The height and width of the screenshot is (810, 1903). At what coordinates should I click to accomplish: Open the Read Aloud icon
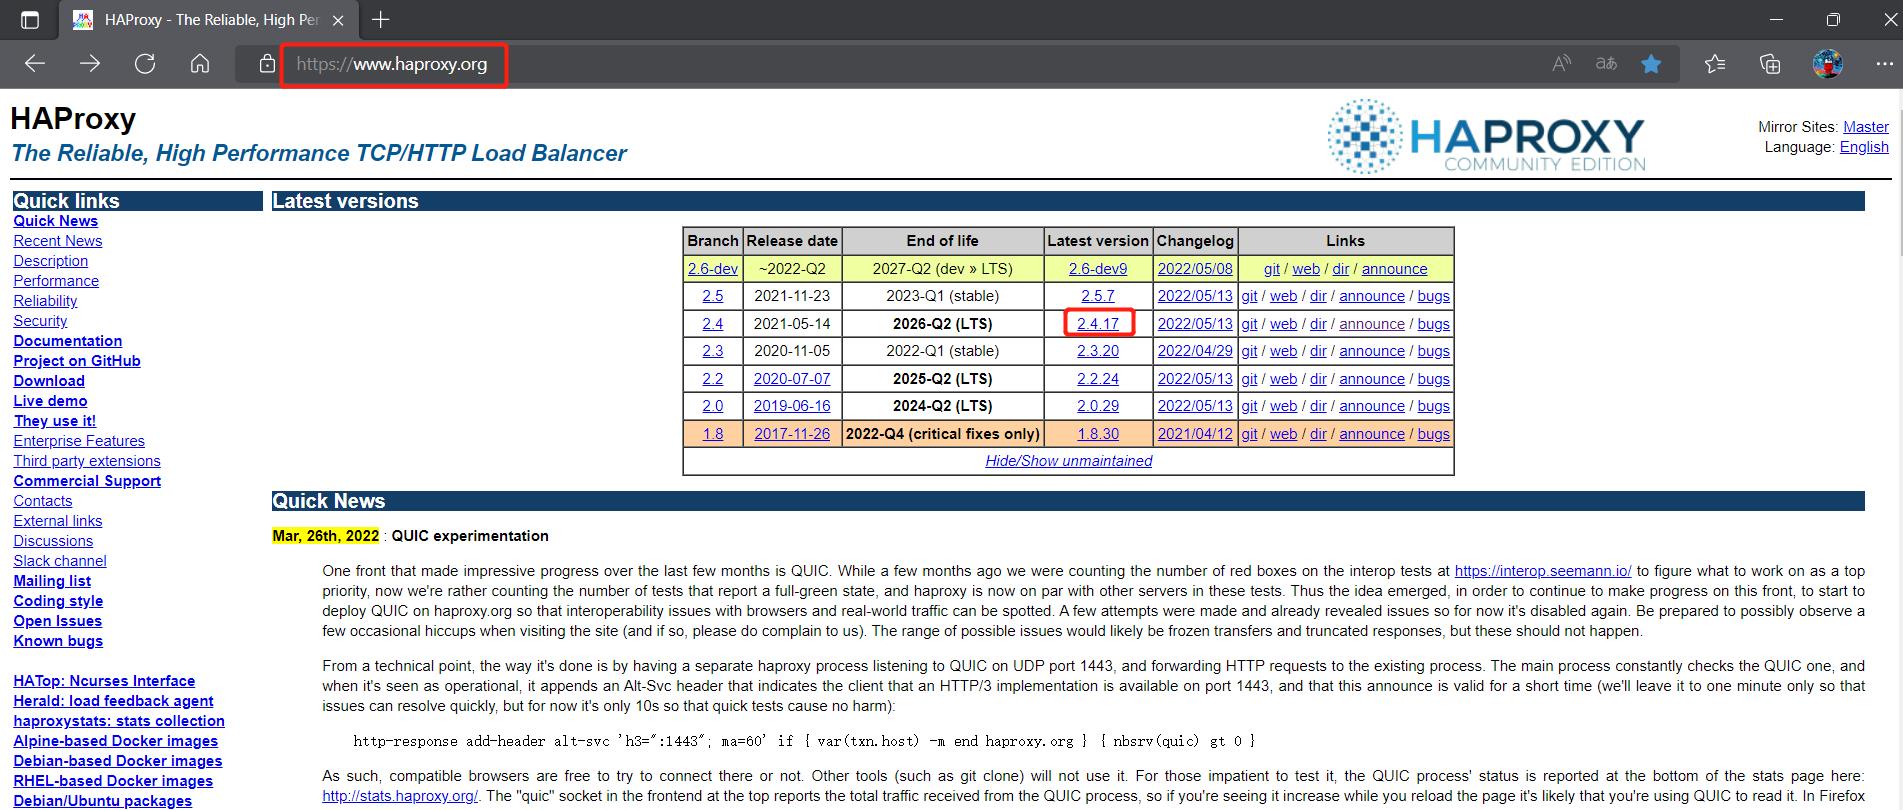(1561, 64)
